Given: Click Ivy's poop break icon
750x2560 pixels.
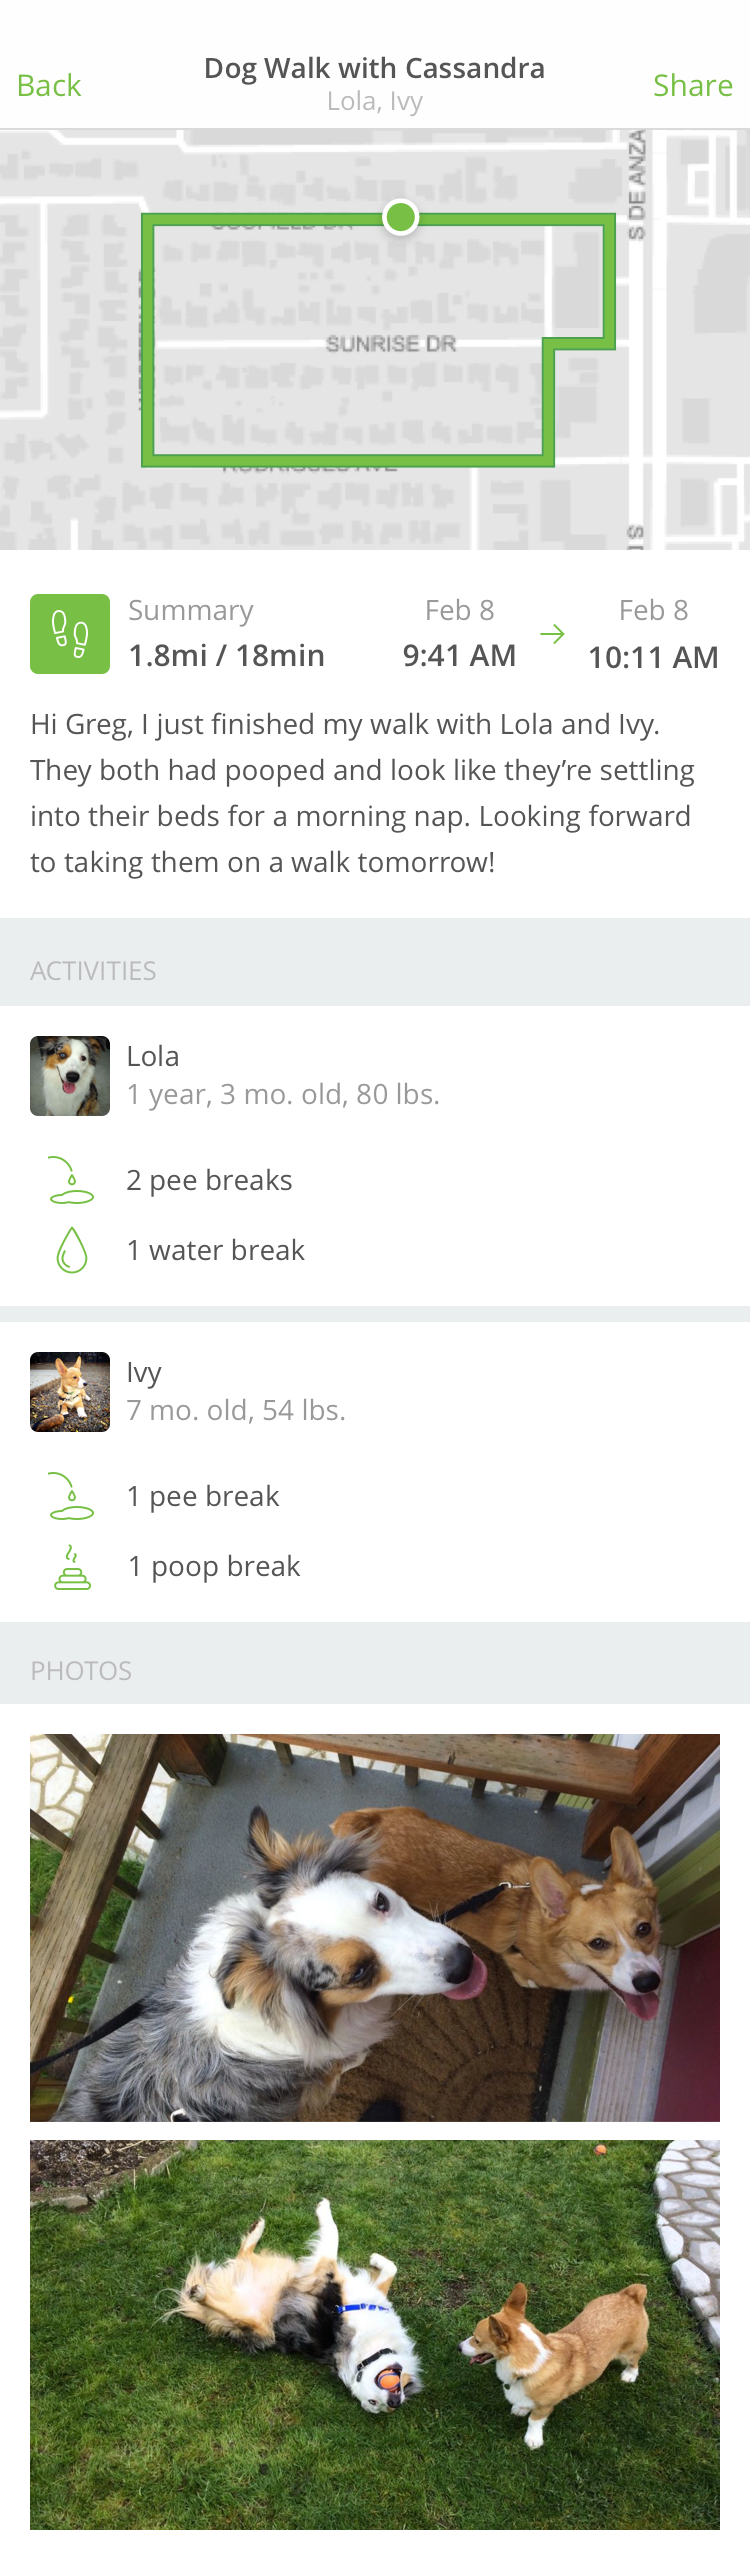Looking at the screenshot, I should (x=72, y=1567).
